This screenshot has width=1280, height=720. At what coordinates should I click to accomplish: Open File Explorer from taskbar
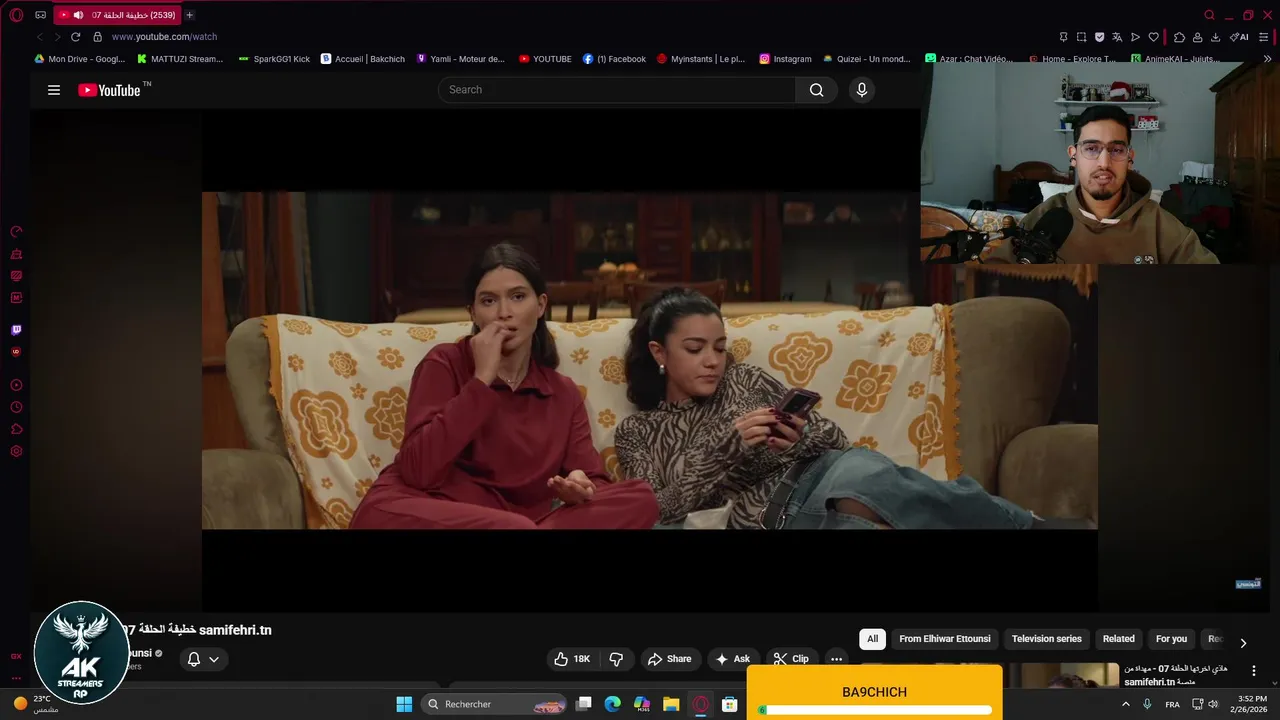[x=671, y=704]
